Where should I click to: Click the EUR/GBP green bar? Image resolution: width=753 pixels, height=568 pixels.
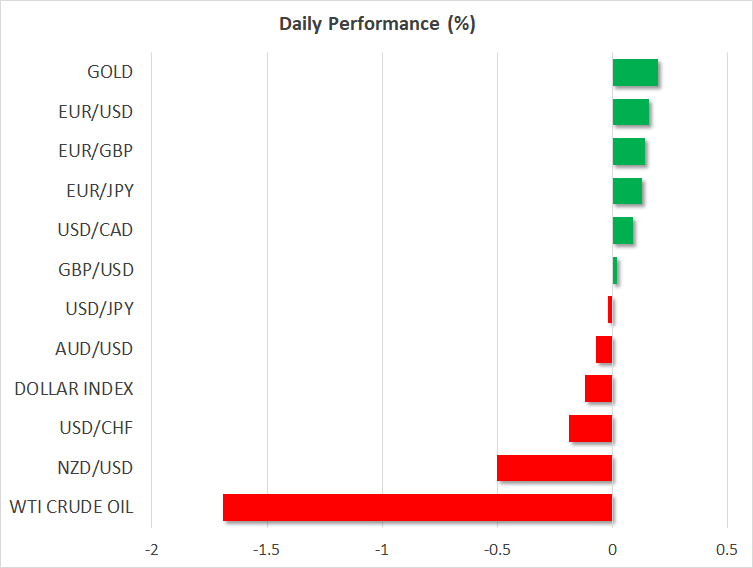[629, 151]
